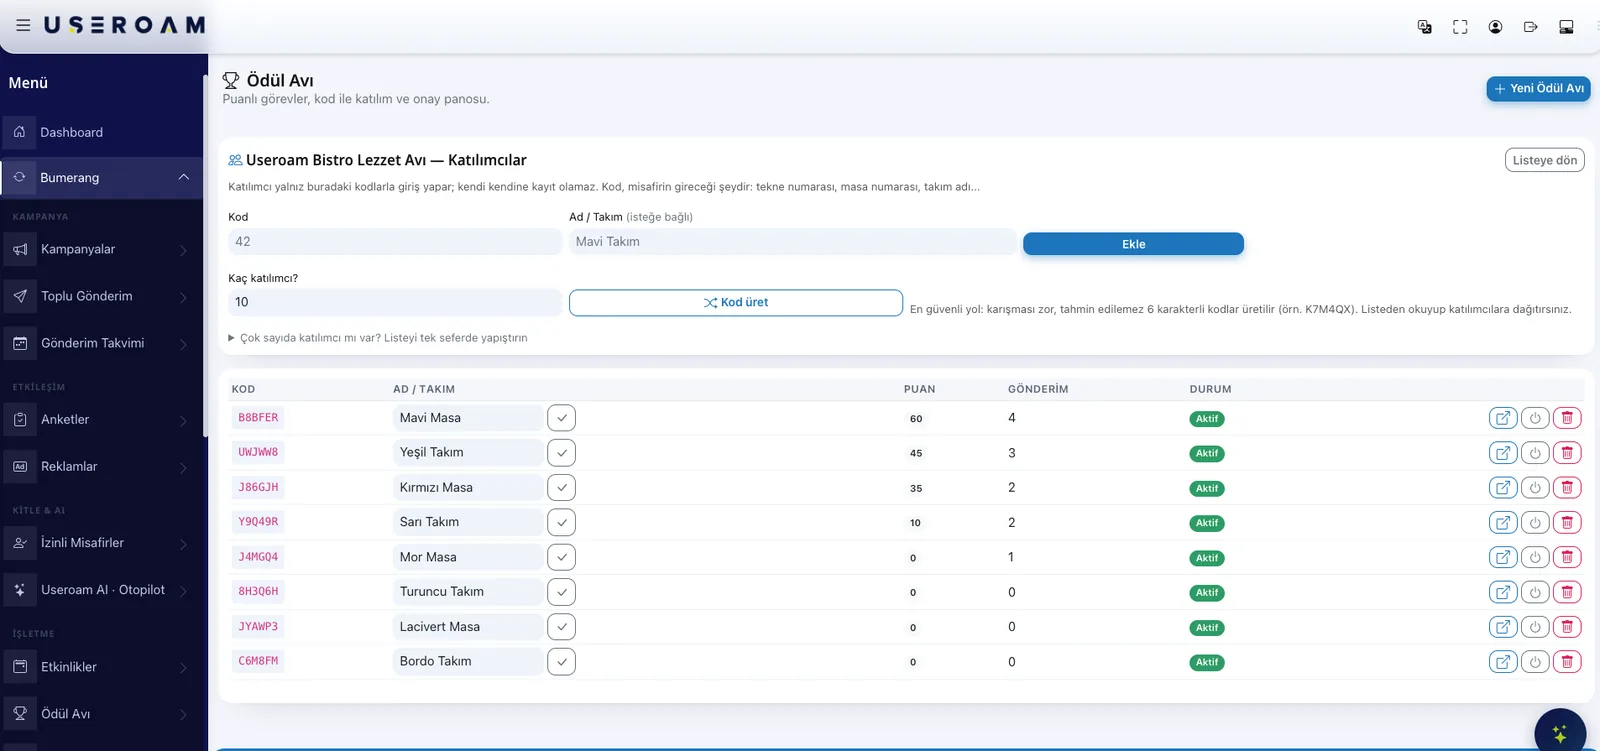Expand the Reklamlar submenu arrow
Screen dimensions: 1600x751
pos(183,467)
